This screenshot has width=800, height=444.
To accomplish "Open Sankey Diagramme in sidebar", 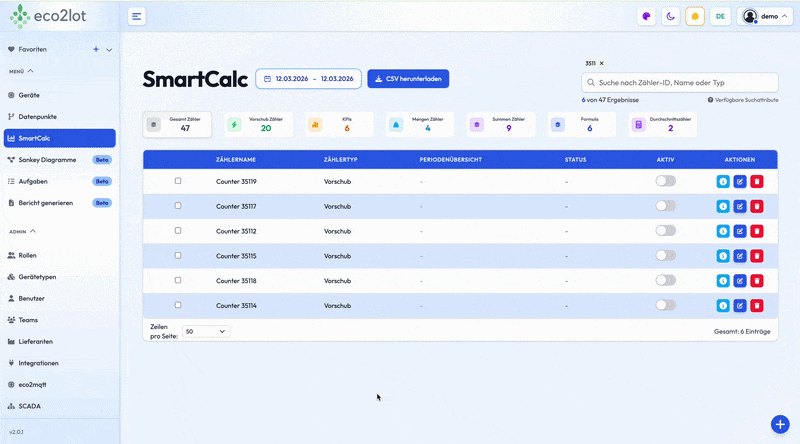I will tap(60, 160).
